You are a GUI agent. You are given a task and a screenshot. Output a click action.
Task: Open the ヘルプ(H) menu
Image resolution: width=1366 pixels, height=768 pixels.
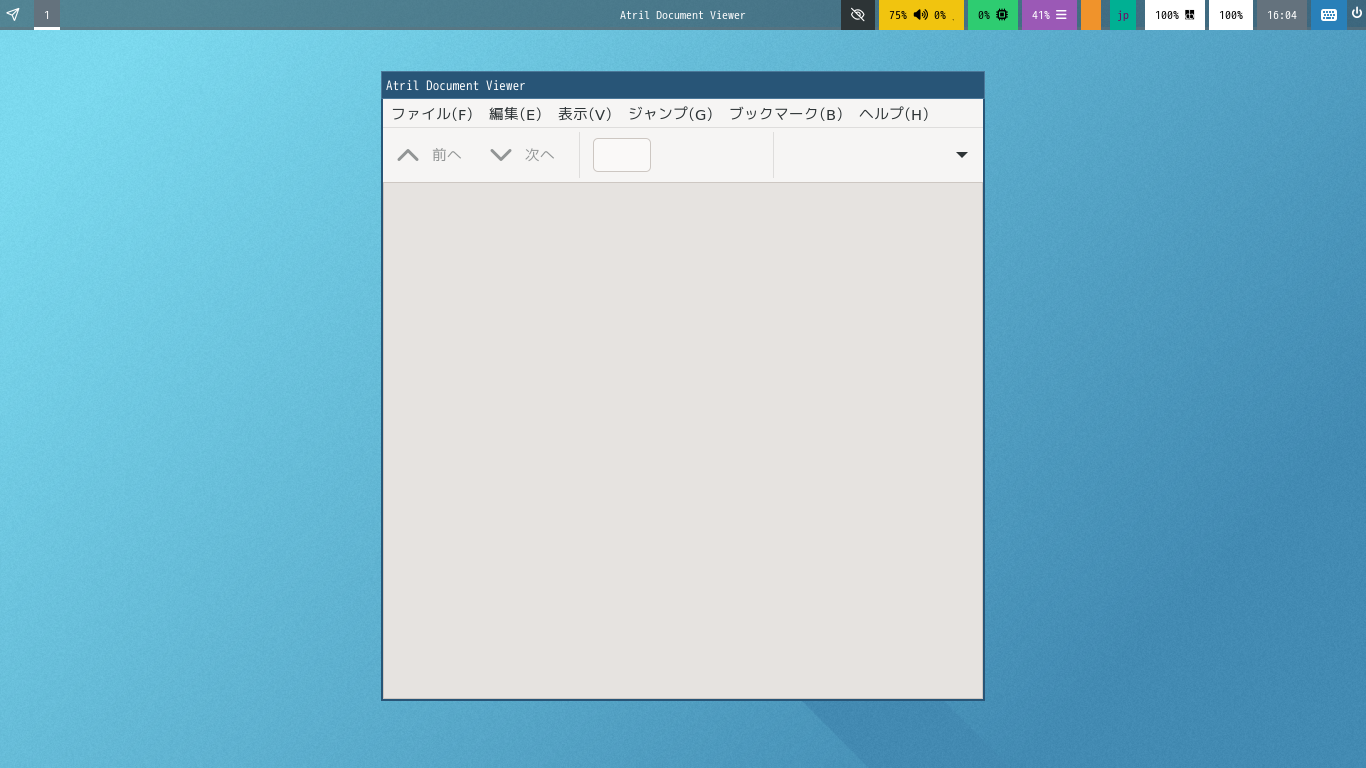tap(894, 114)
